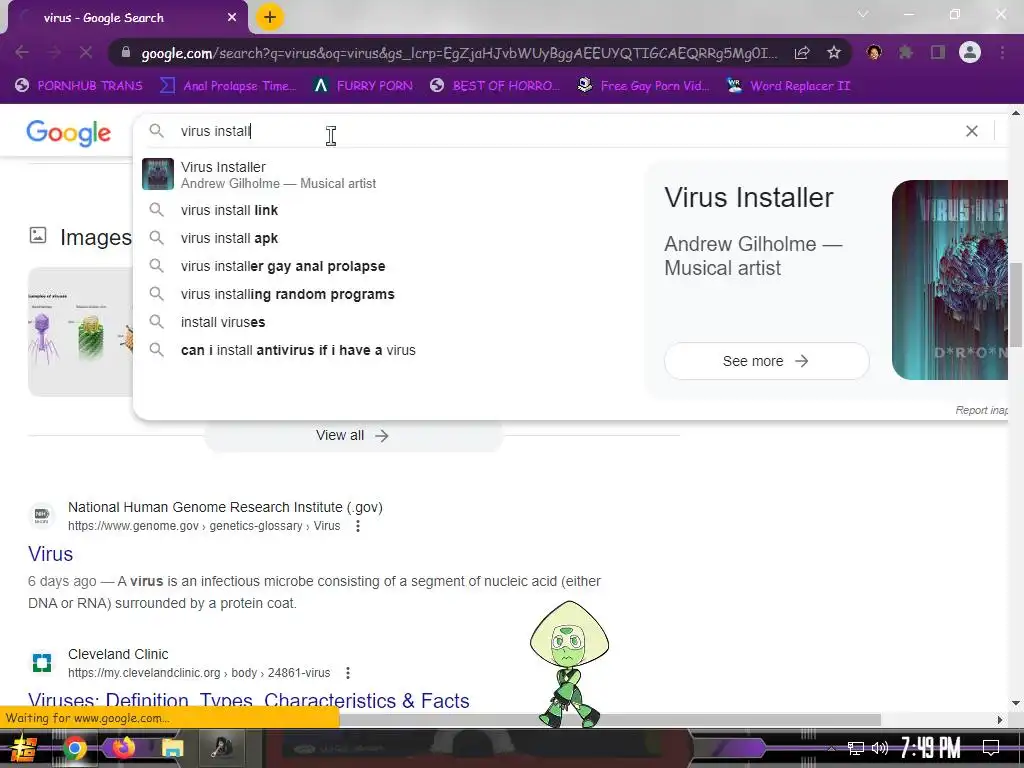Open the 'Virus' genome.gov result title
Screen dimensions: 1024x768
tap(50, 554)
